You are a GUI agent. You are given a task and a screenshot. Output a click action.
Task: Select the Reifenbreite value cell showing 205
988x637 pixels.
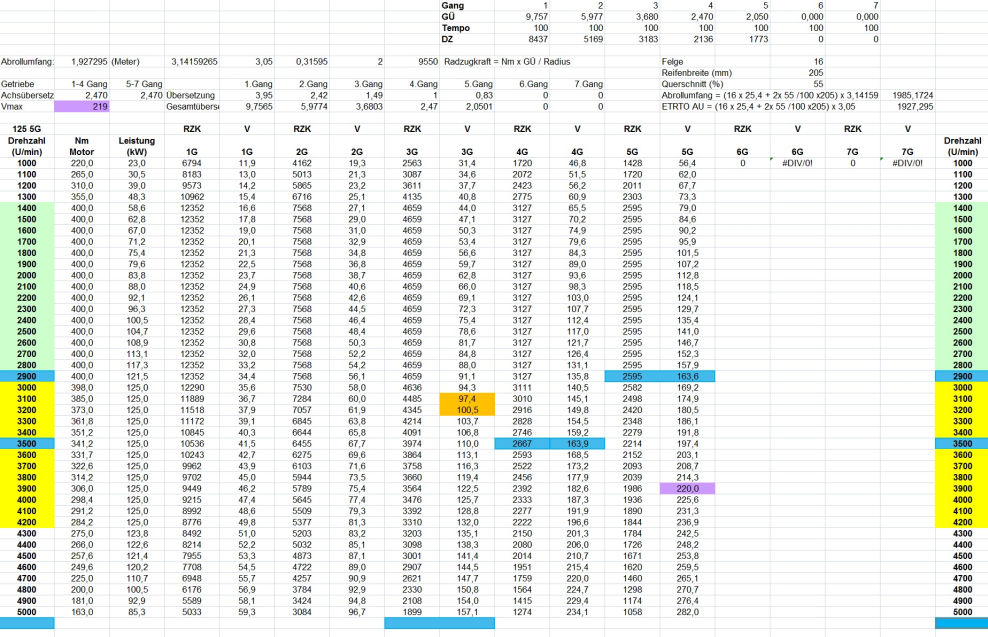tap(798, 73)
